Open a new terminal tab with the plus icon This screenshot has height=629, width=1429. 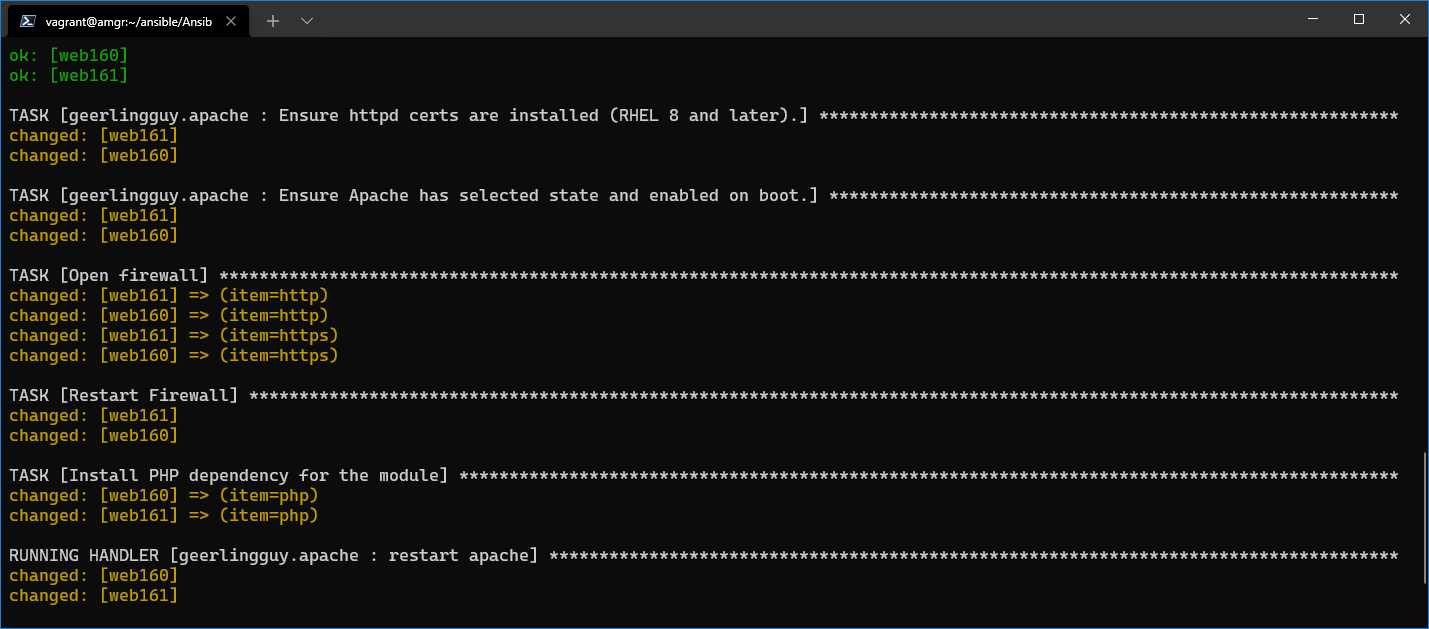[x=272, y=20]
